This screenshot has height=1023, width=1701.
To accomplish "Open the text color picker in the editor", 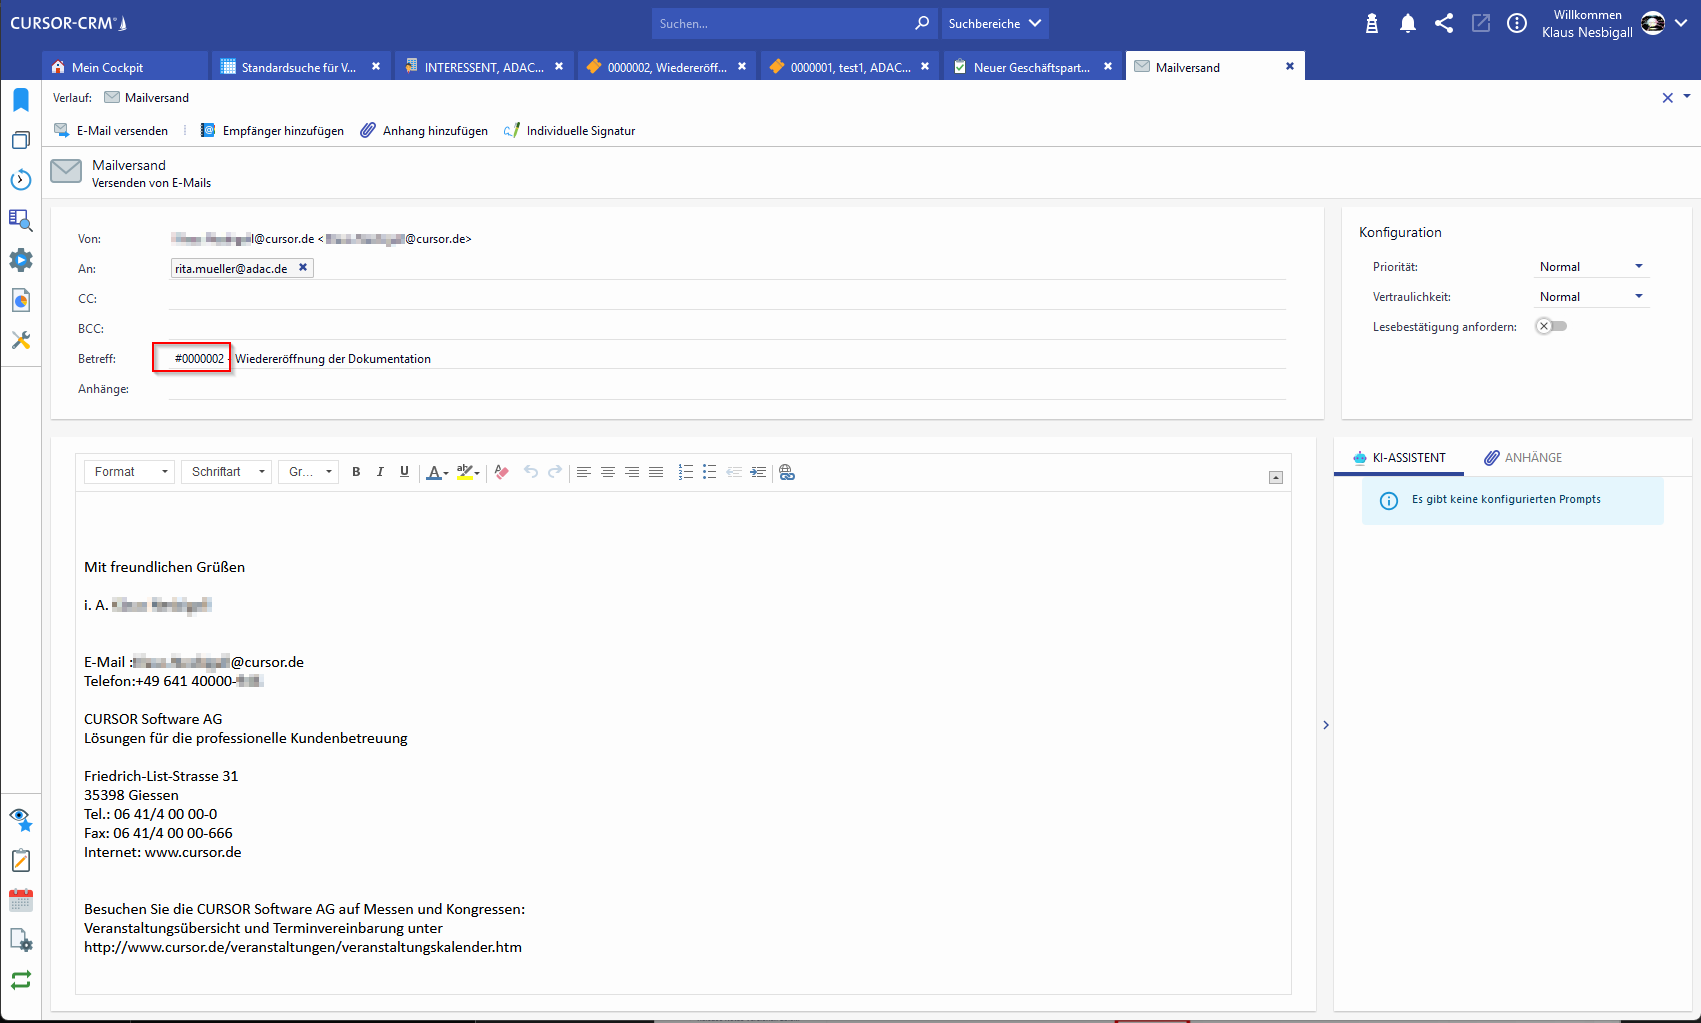I will click(x=437, y=472).
